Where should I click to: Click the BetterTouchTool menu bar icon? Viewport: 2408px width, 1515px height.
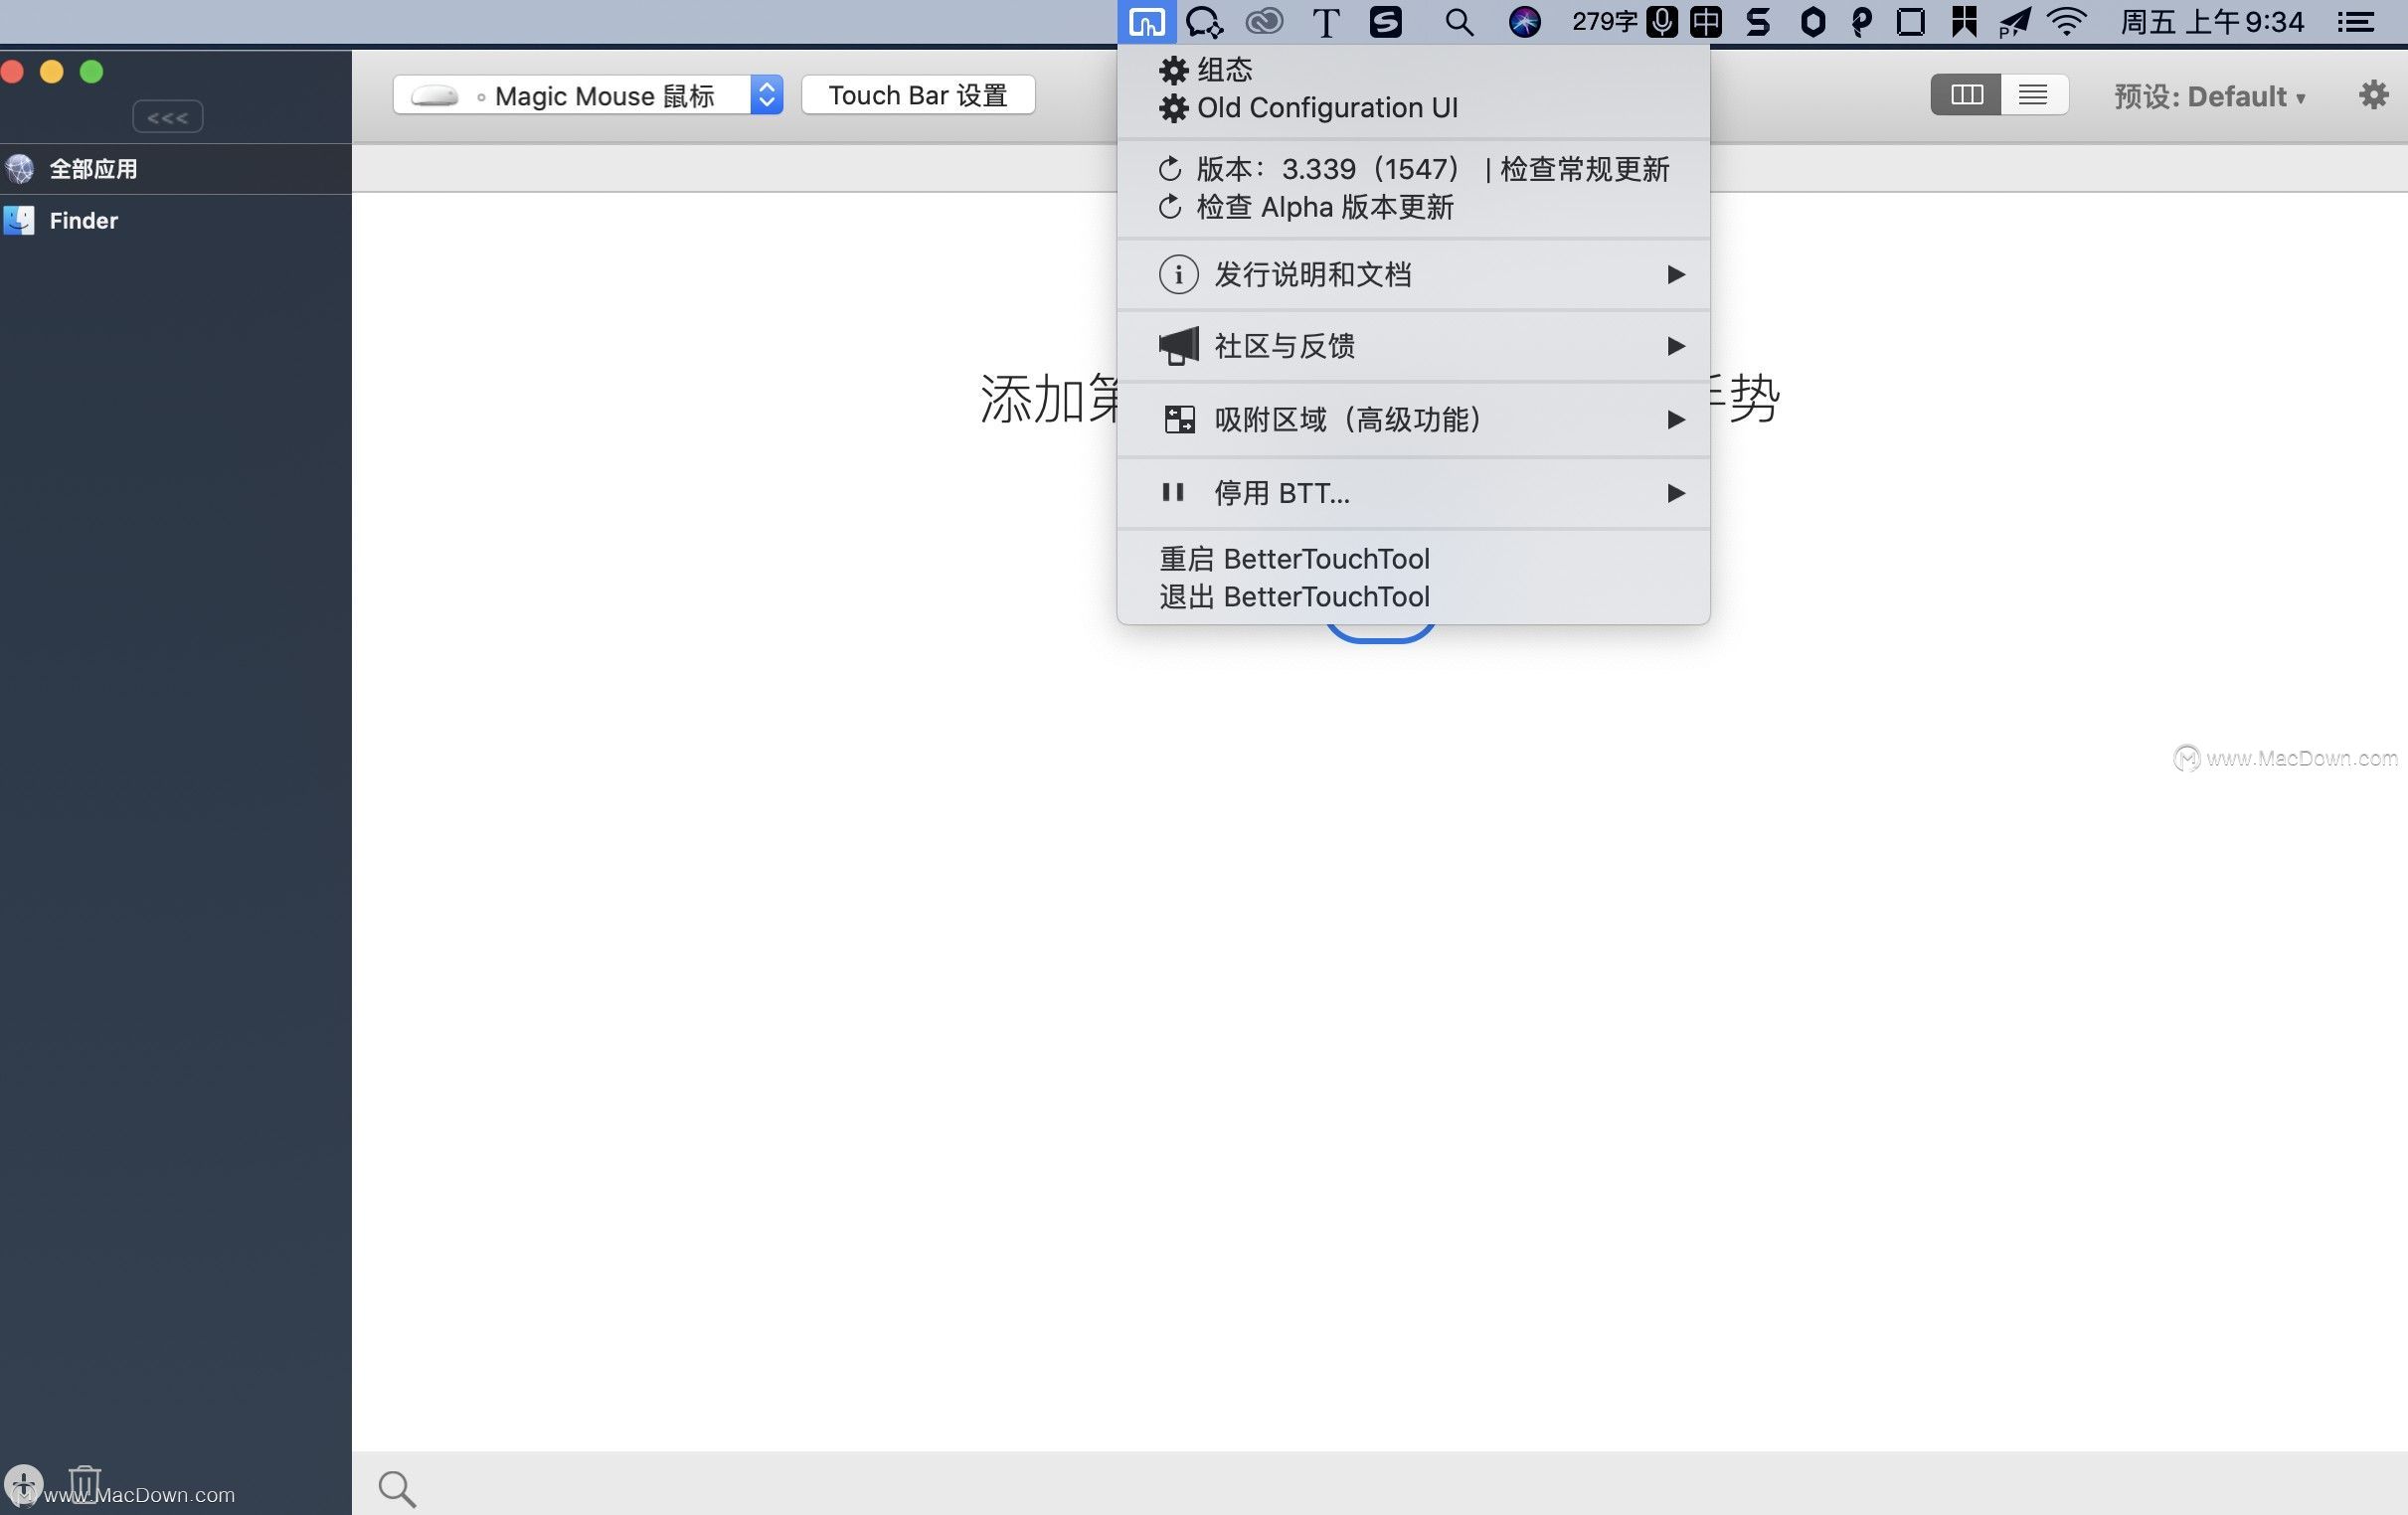(x=1146, y=22)
